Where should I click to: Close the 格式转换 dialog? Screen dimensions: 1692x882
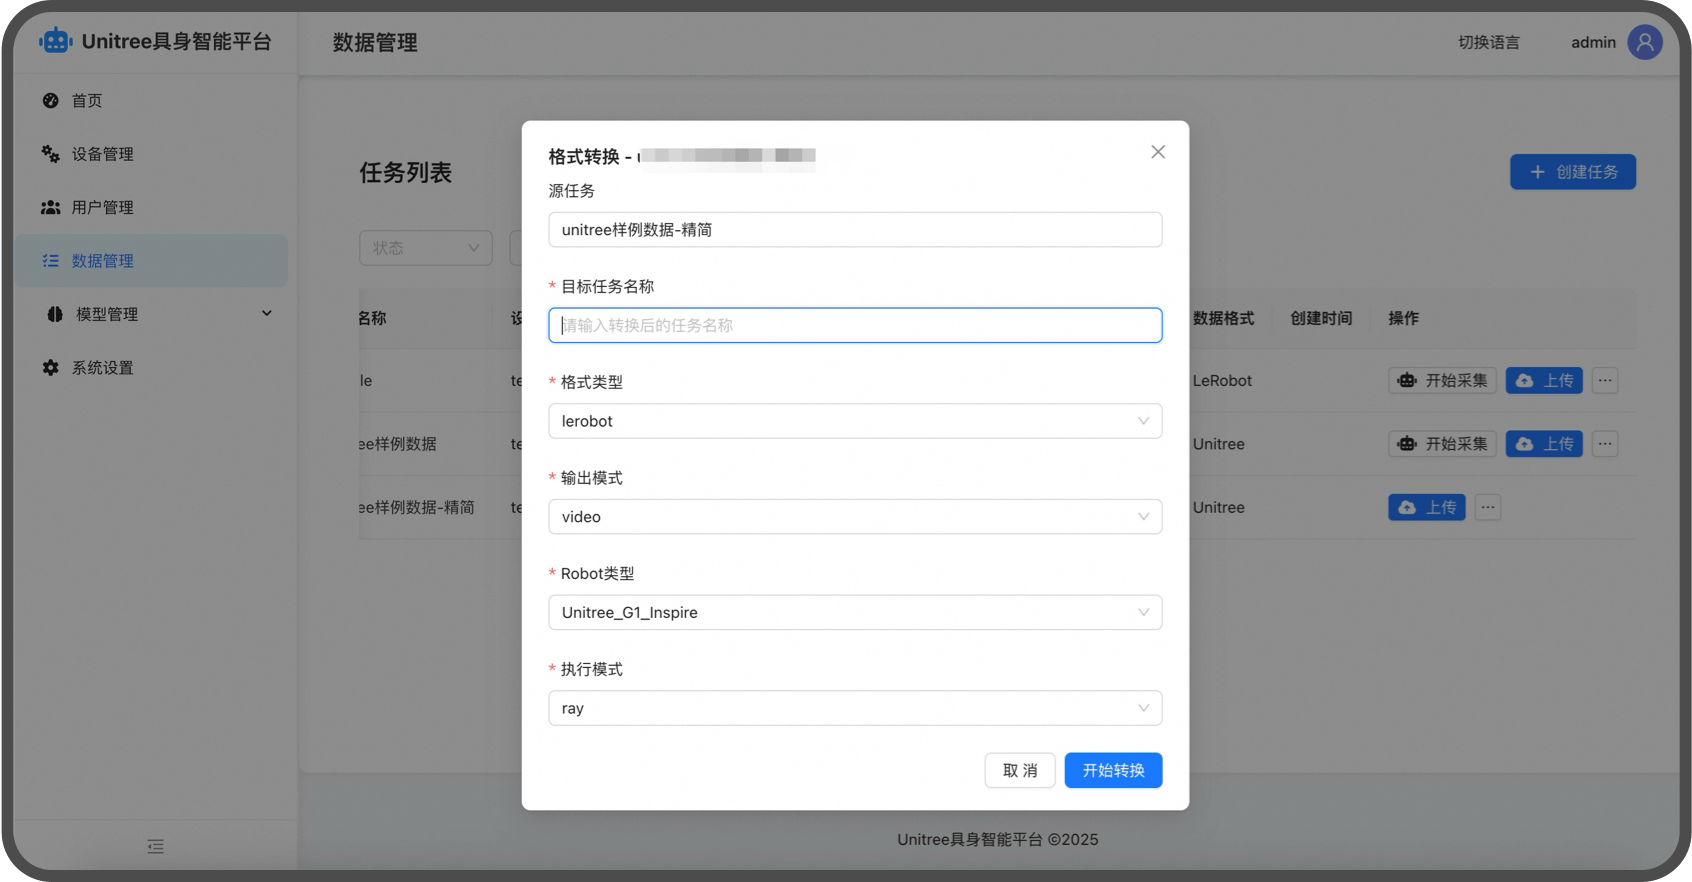click(x=1158, y=152)
